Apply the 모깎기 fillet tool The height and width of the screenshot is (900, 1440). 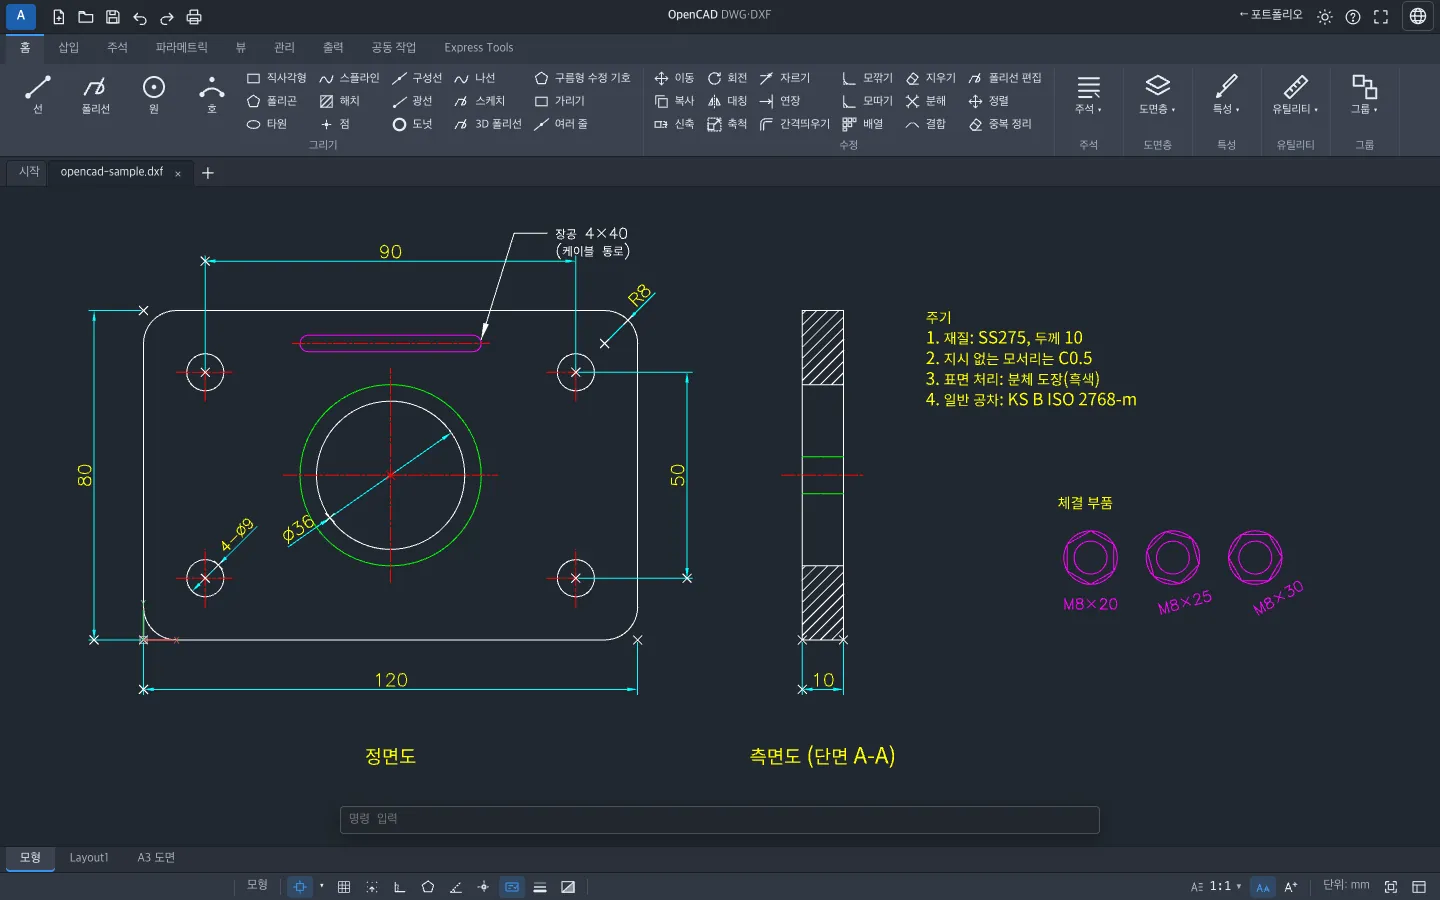tap(867, 78)
